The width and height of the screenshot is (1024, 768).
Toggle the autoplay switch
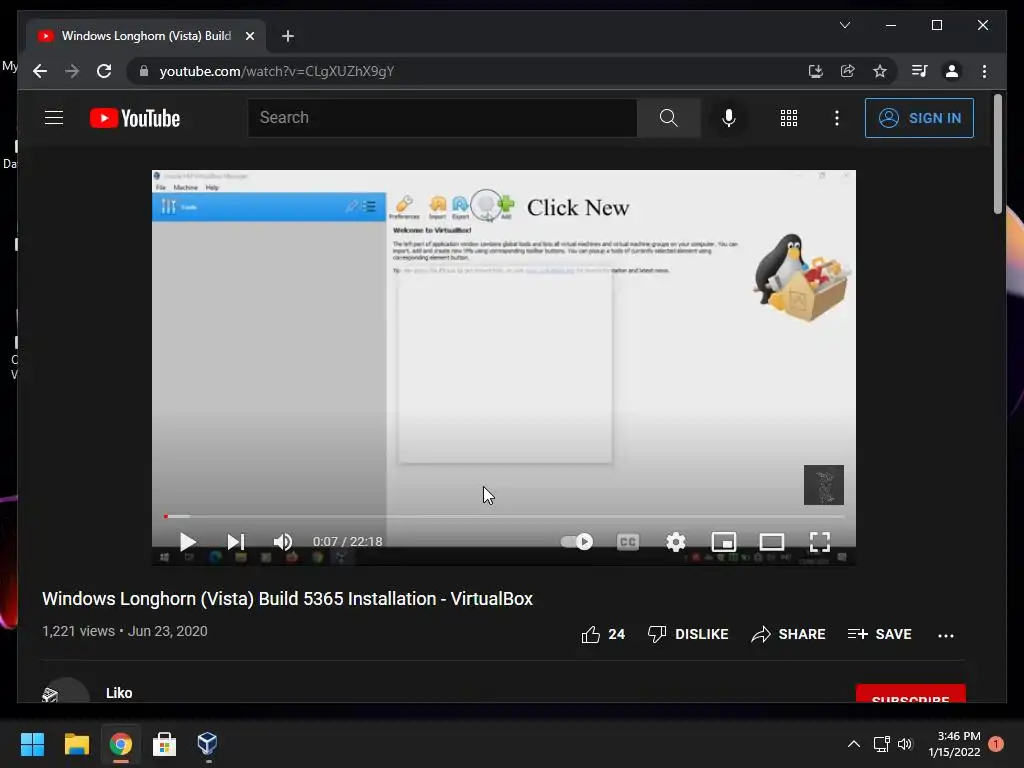coord(577,541)
